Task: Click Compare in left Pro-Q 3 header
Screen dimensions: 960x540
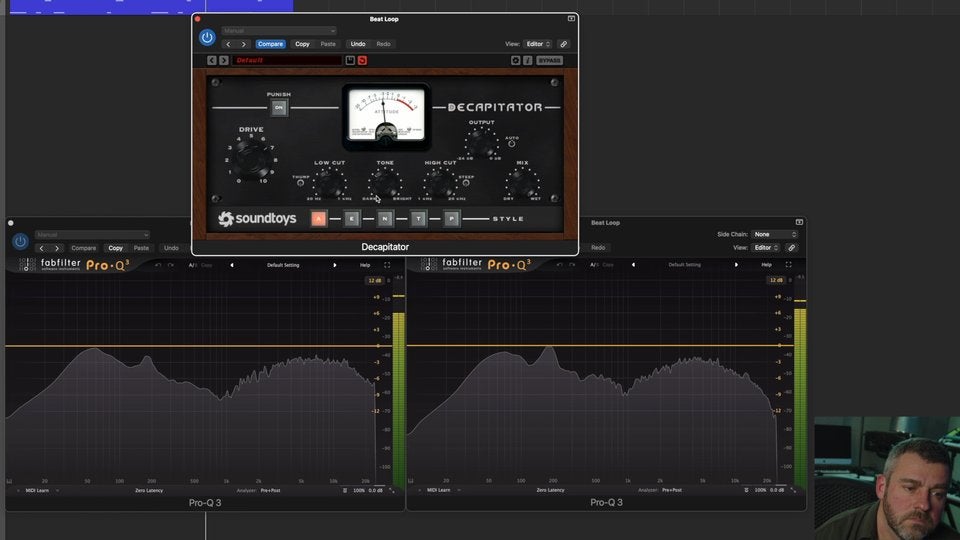Action: click(x=83, y=248)
